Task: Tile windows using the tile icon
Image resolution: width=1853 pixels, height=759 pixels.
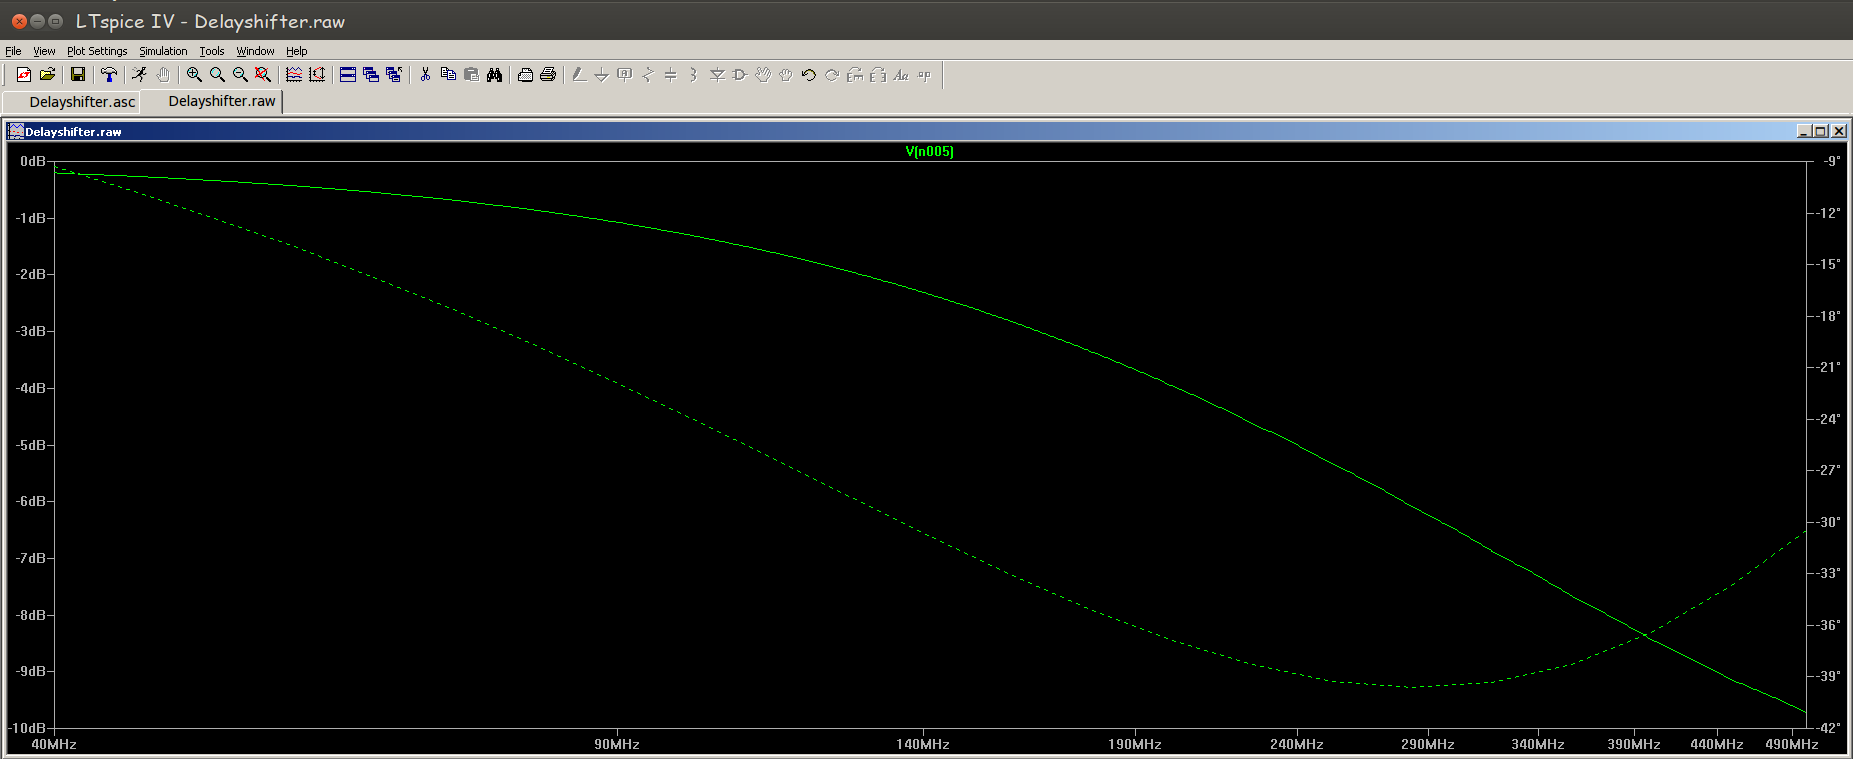Action: 348,75
